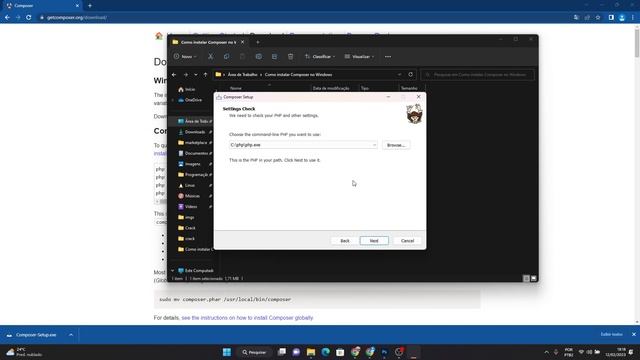This screenshot has width=640, height=360.
Task: Expand Composer-Setup.exe download options chevron
Action: click(x=71, y=335)
